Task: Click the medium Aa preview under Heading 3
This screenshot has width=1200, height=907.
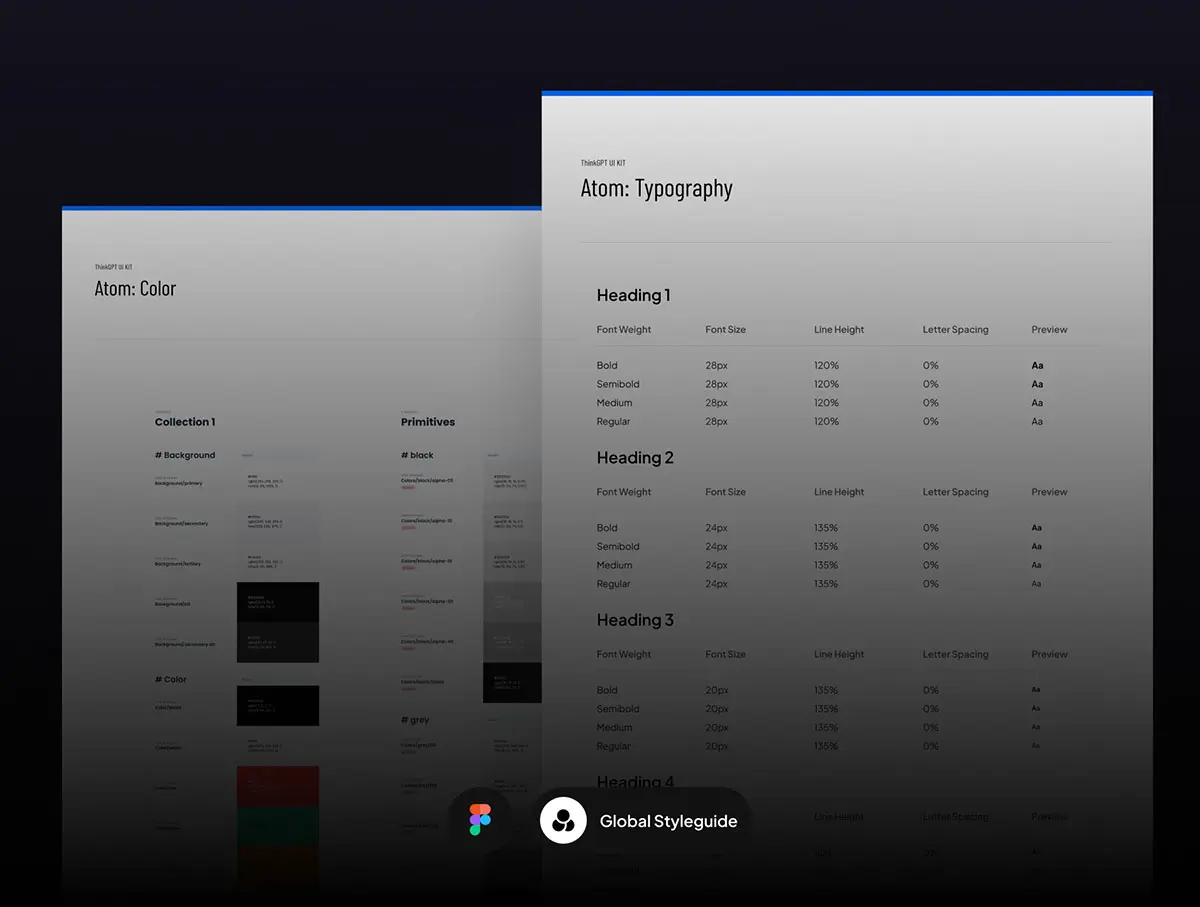Action: pyautogui.click(x=1035, y=727)
